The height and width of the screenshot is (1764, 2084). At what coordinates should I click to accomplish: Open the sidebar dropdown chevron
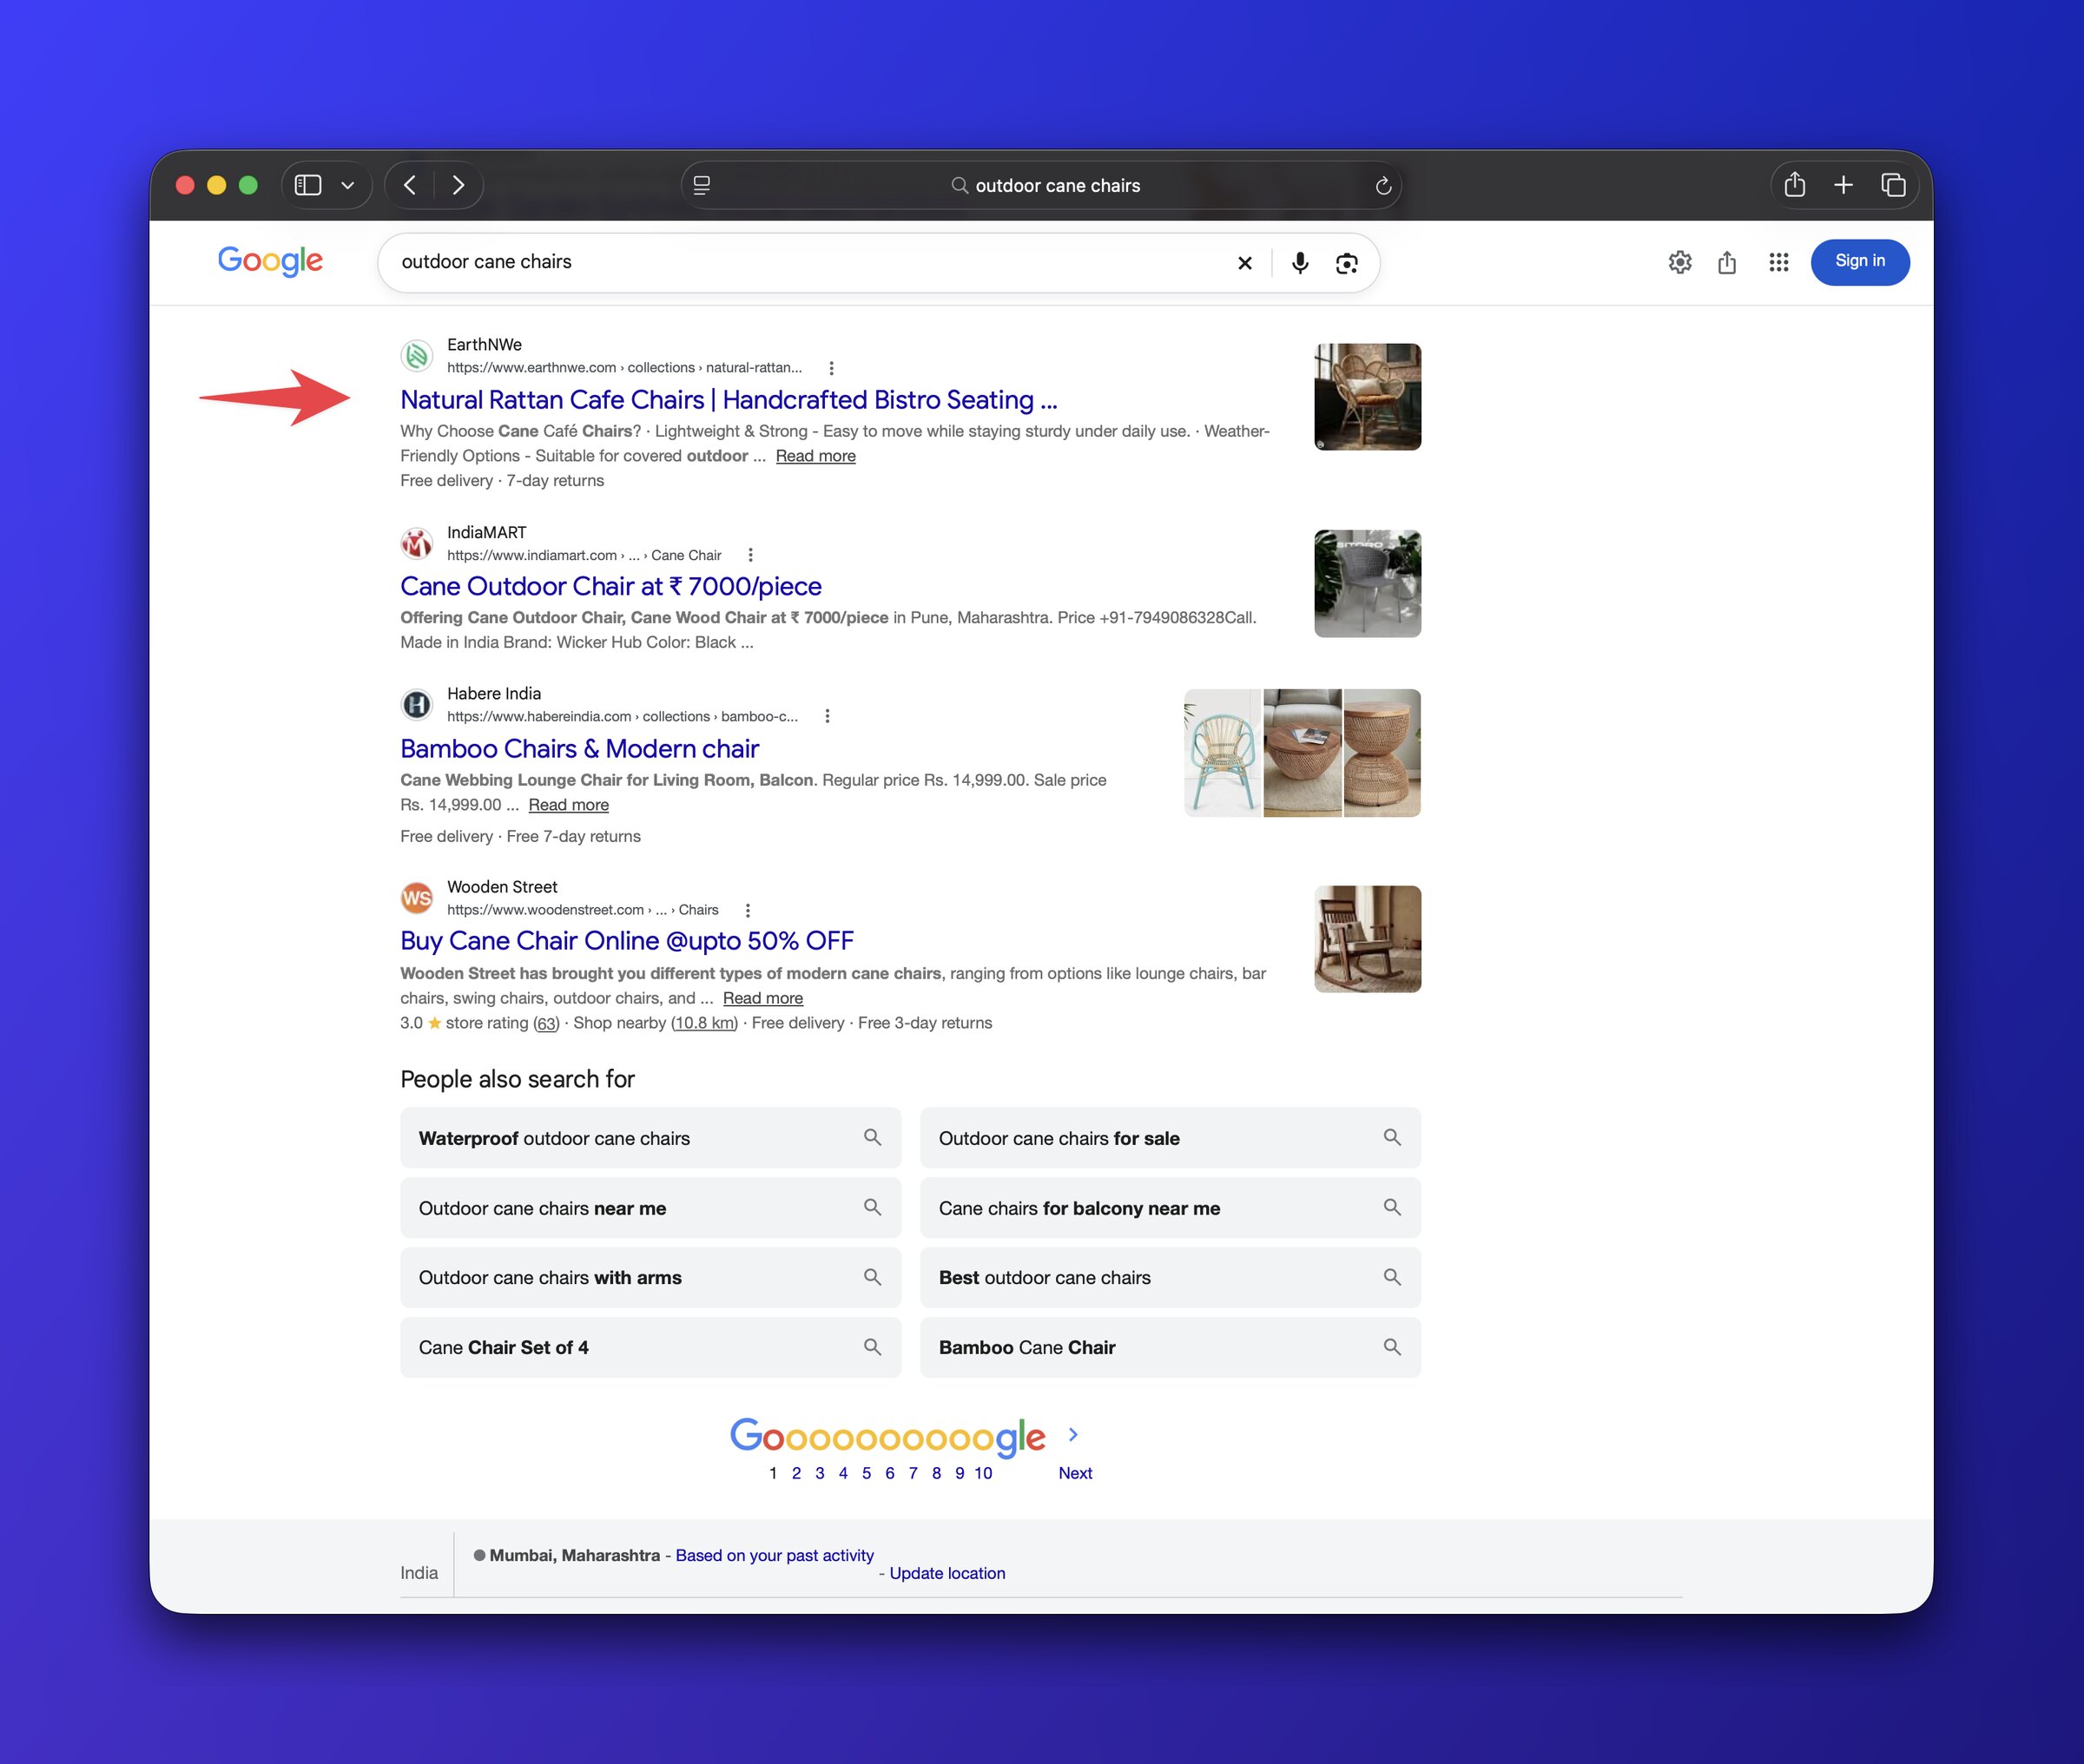tap(348, 185)
